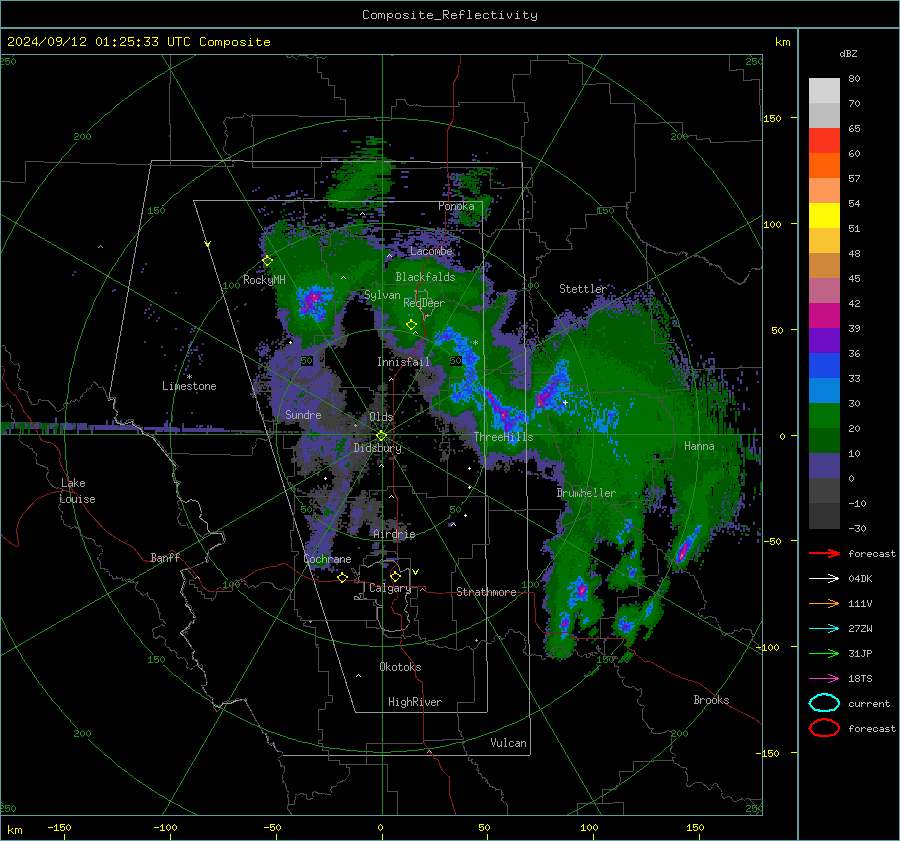The image size is (900, 841).
Task: Click the Sylvan town label
Action: tap(382, 295)
